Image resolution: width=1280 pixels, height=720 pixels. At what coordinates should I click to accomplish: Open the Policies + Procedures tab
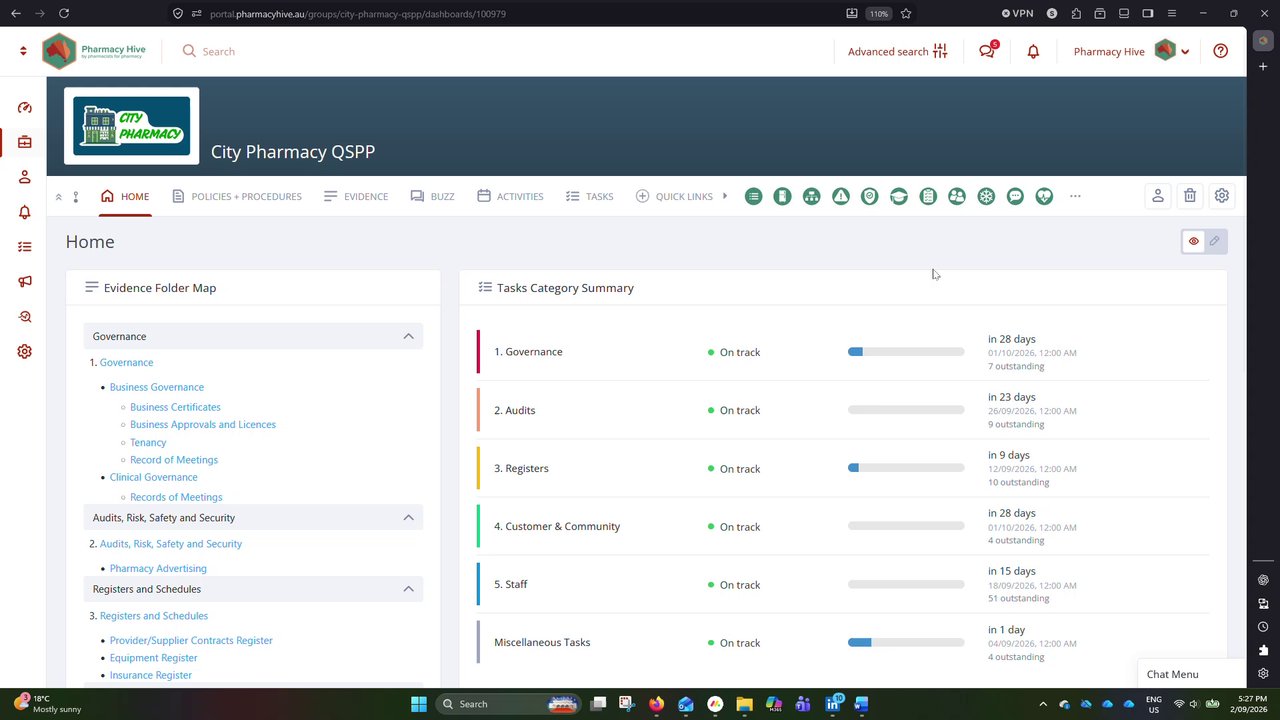(237, 196)
